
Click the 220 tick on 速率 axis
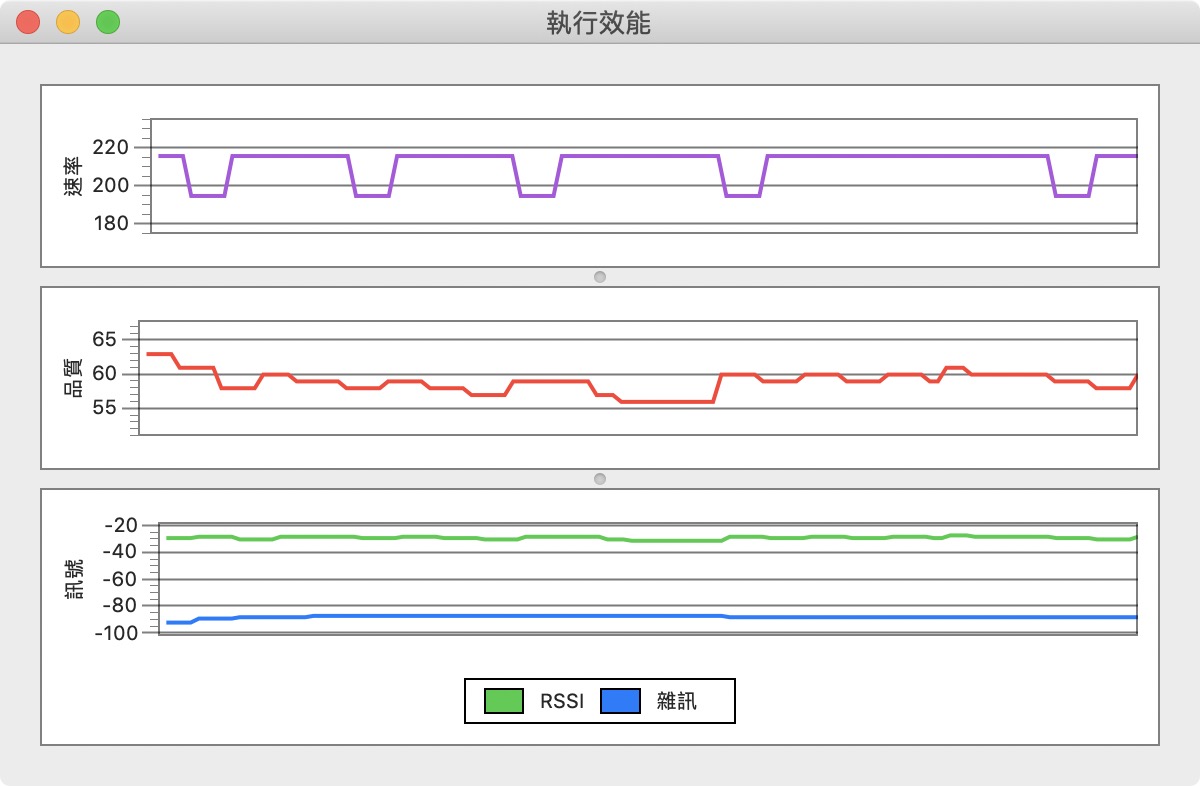(111, 148)
